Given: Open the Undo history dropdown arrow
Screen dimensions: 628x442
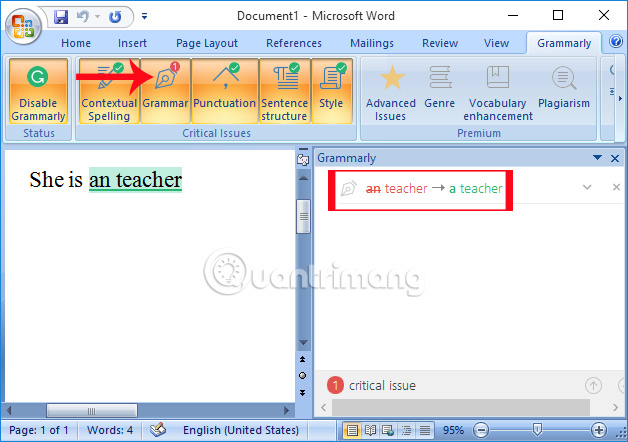Looking at the screenshot, I should tap(97, 17).
